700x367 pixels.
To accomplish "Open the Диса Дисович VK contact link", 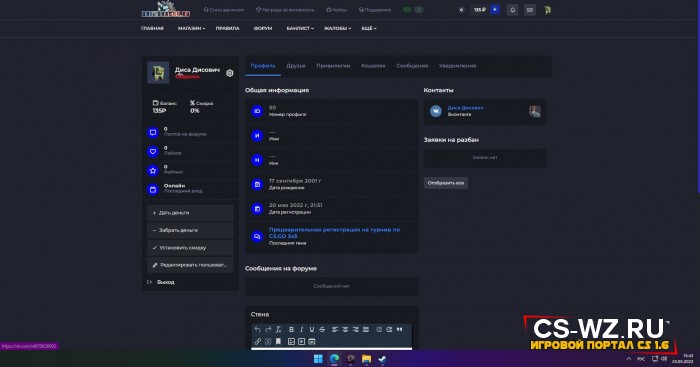I will click(465, 108).
